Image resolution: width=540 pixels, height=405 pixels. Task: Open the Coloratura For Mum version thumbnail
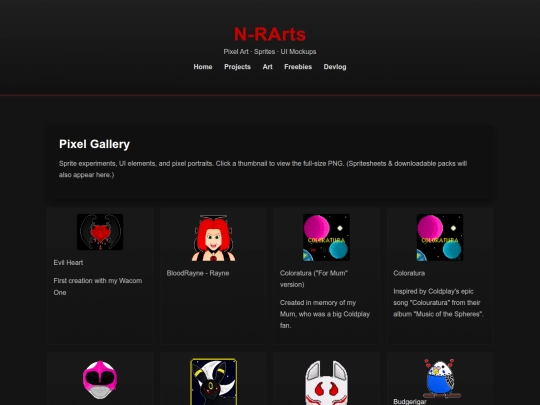(x=326, y=237)
